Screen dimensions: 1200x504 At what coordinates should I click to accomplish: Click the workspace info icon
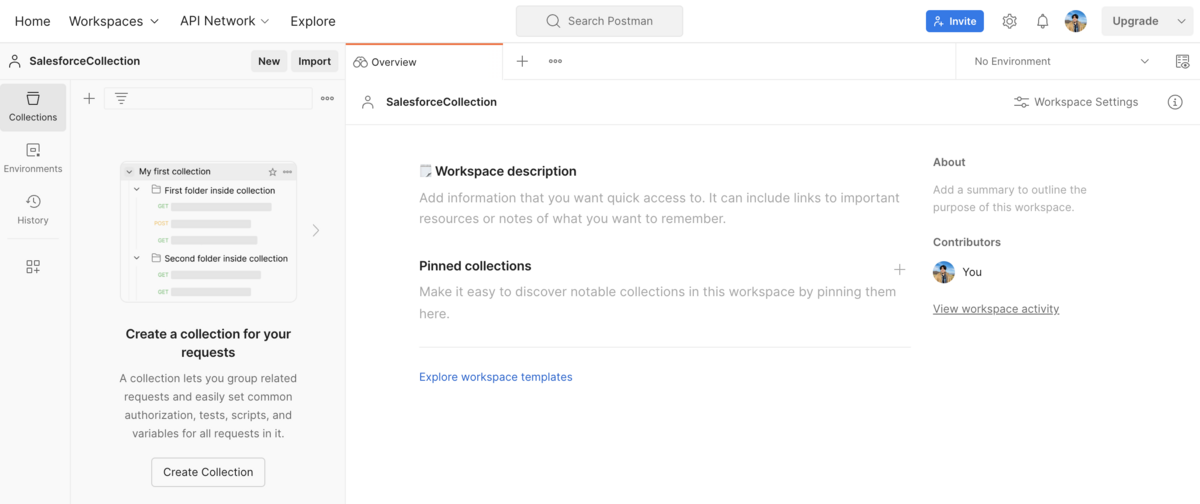tap(1175, 102)
